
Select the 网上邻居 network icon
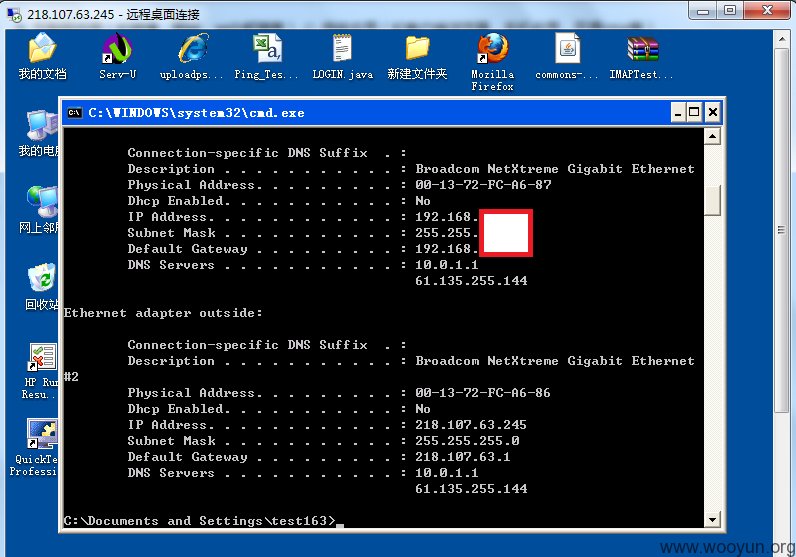(x=43, y=202)
